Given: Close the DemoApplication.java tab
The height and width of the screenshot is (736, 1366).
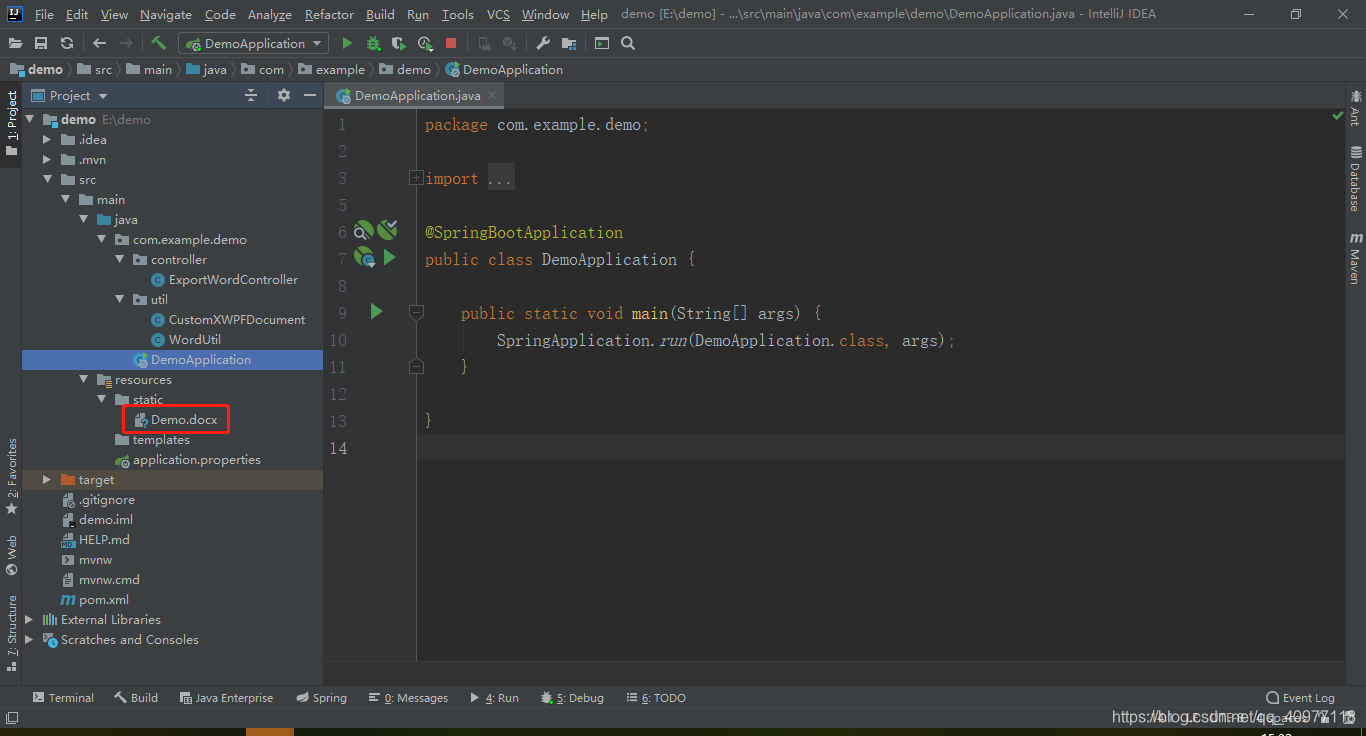Looking at the screenshot, I should pyautogui.click(x=491, y=96).
